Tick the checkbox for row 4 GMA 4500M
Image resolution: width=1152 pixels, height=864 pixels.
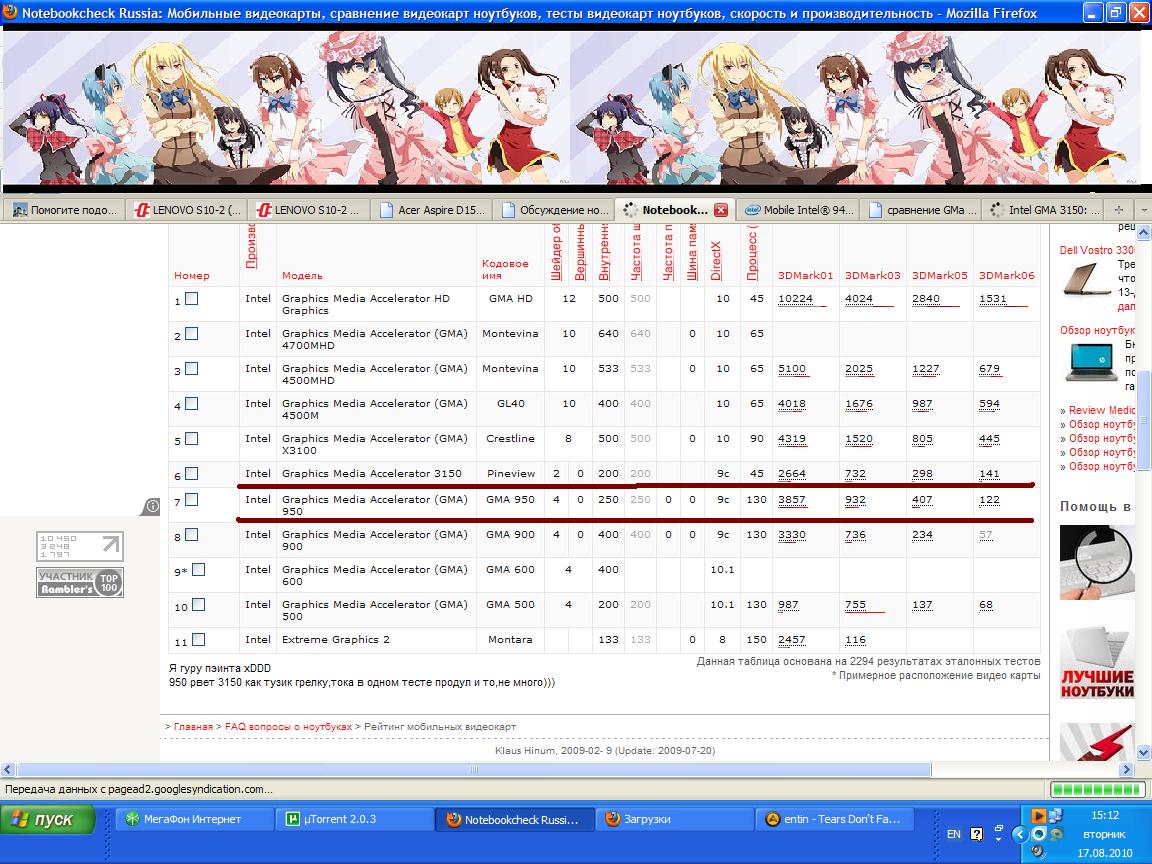192,403
